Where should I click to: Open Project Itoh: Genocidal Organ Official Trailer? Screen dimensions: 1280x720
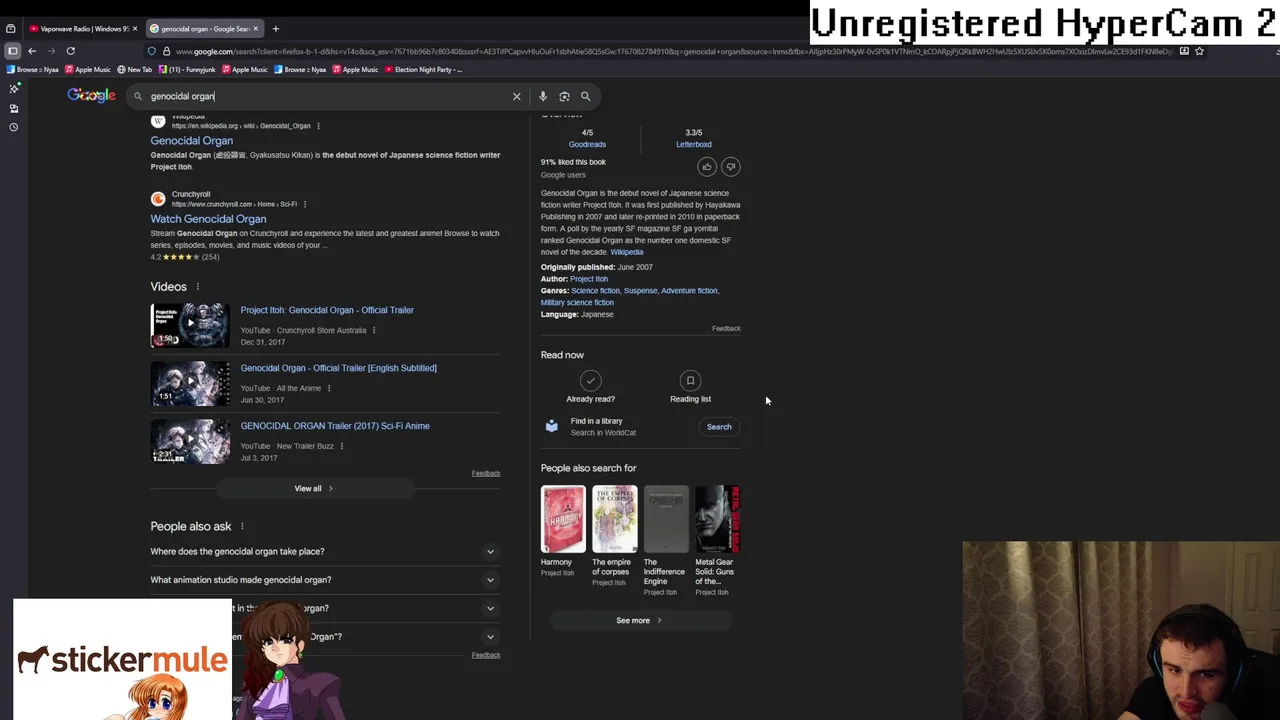(327, 310)
